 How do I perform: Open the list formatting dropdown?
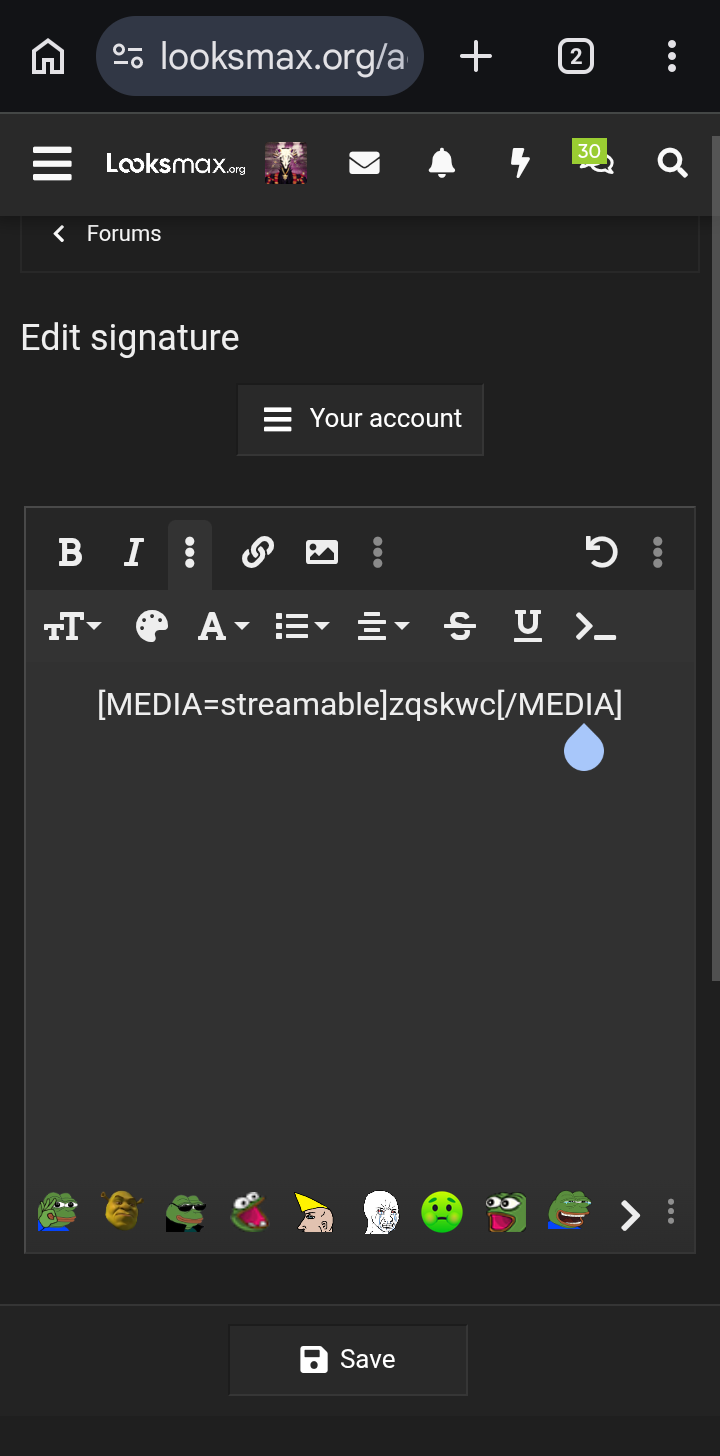301,626
